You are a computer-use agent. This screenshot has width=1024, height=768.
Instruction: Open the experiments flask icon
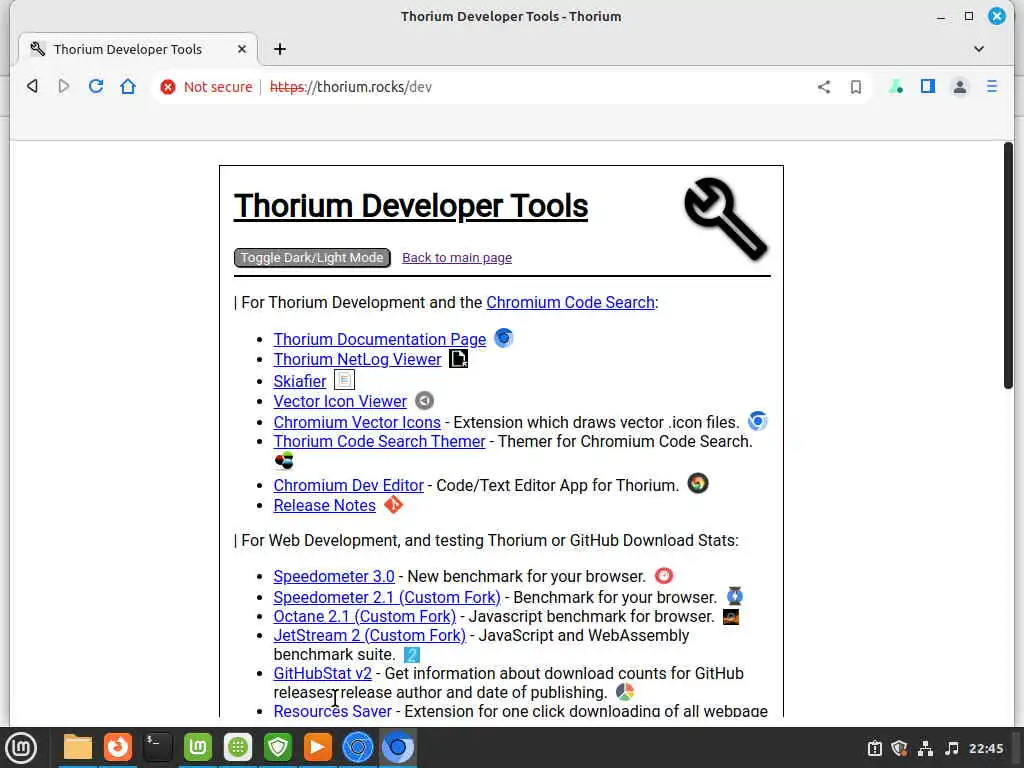point(896,86)
